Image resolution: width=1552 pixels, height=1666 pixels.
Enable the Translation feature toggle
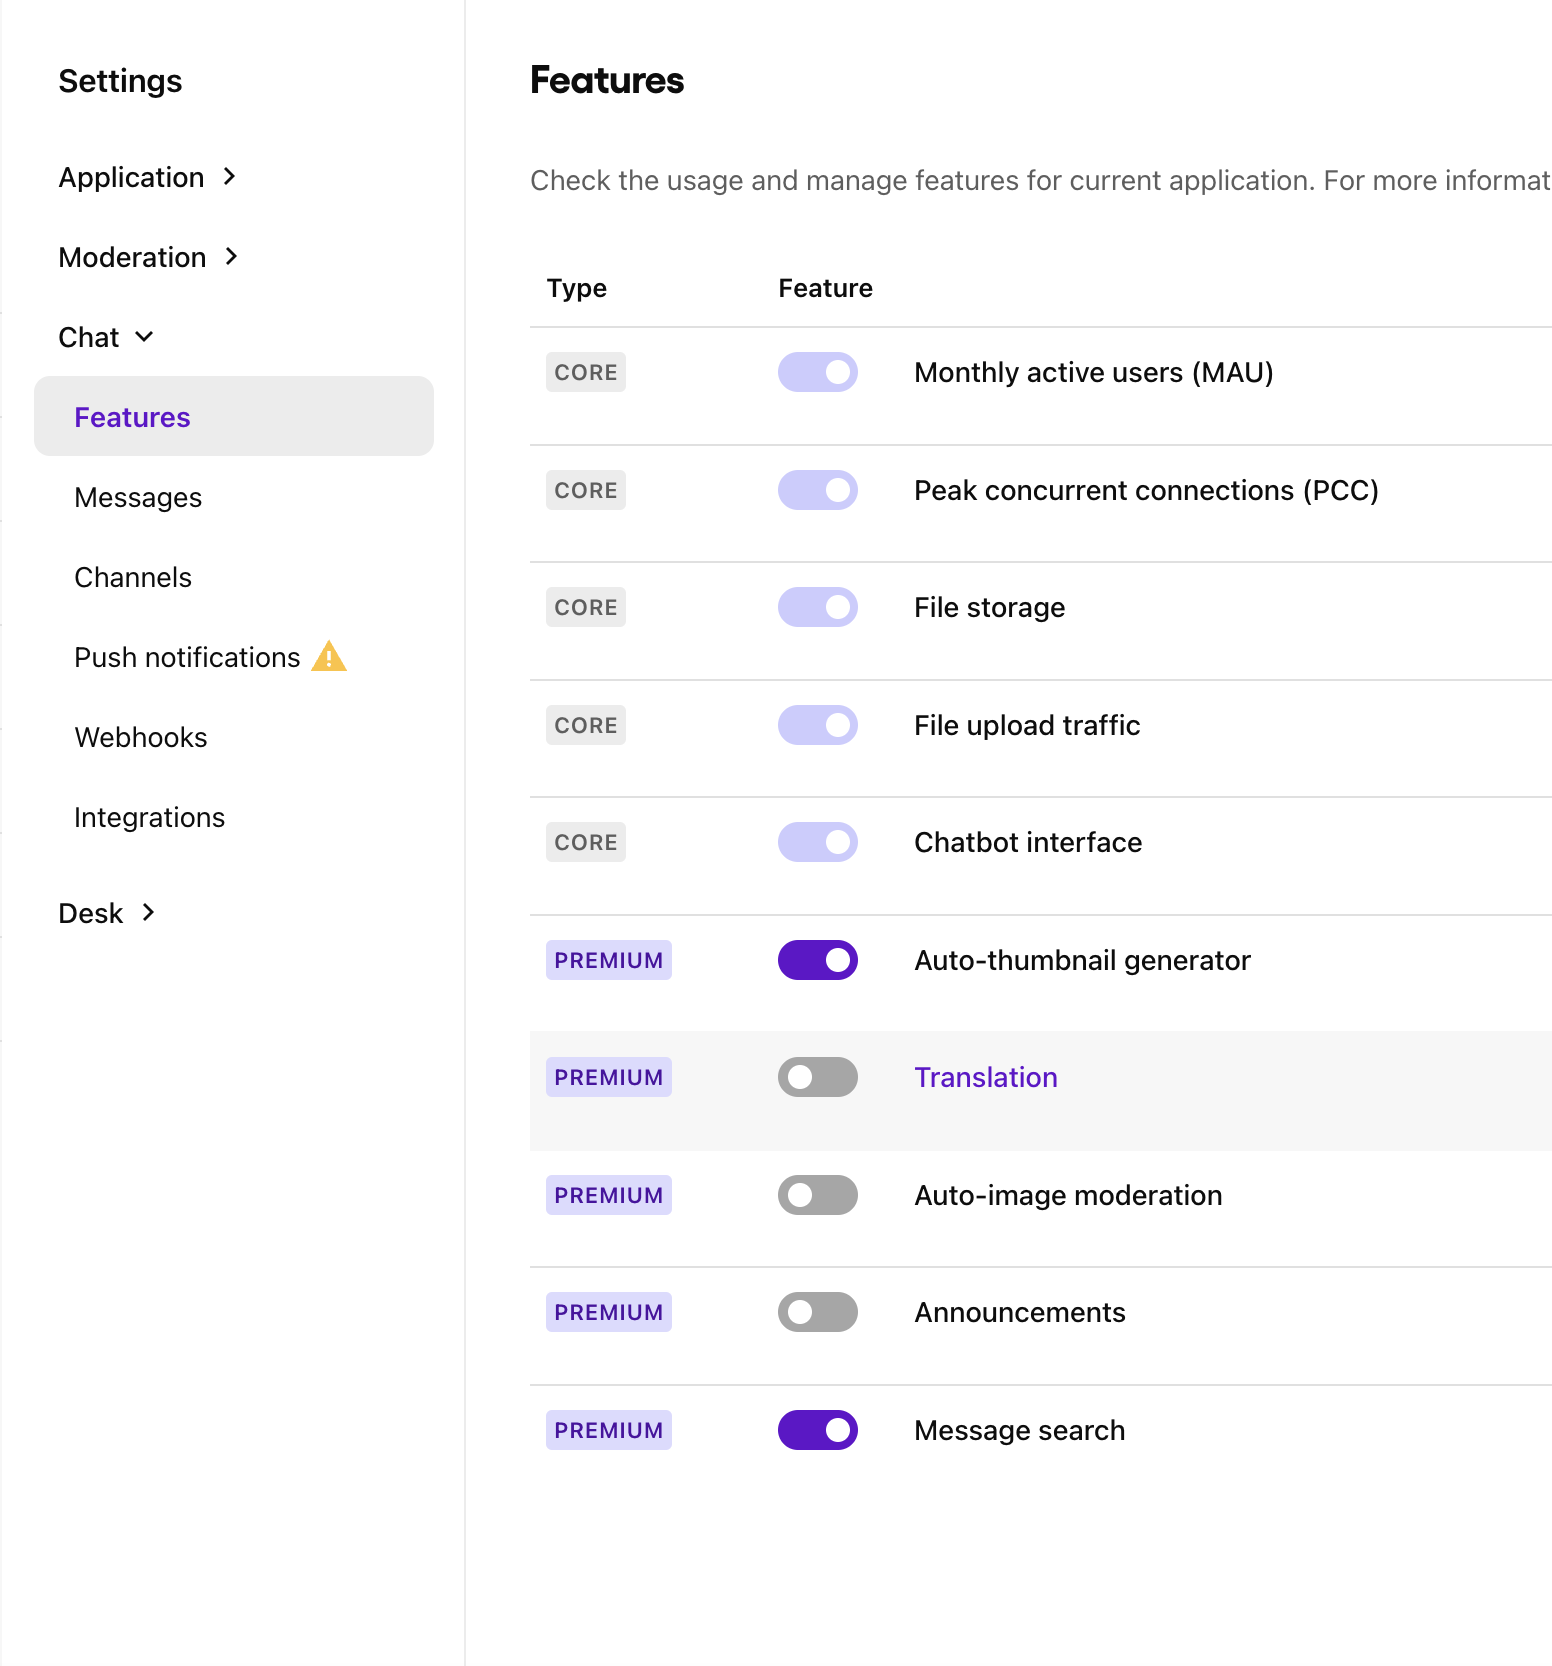pos(817,1077)
